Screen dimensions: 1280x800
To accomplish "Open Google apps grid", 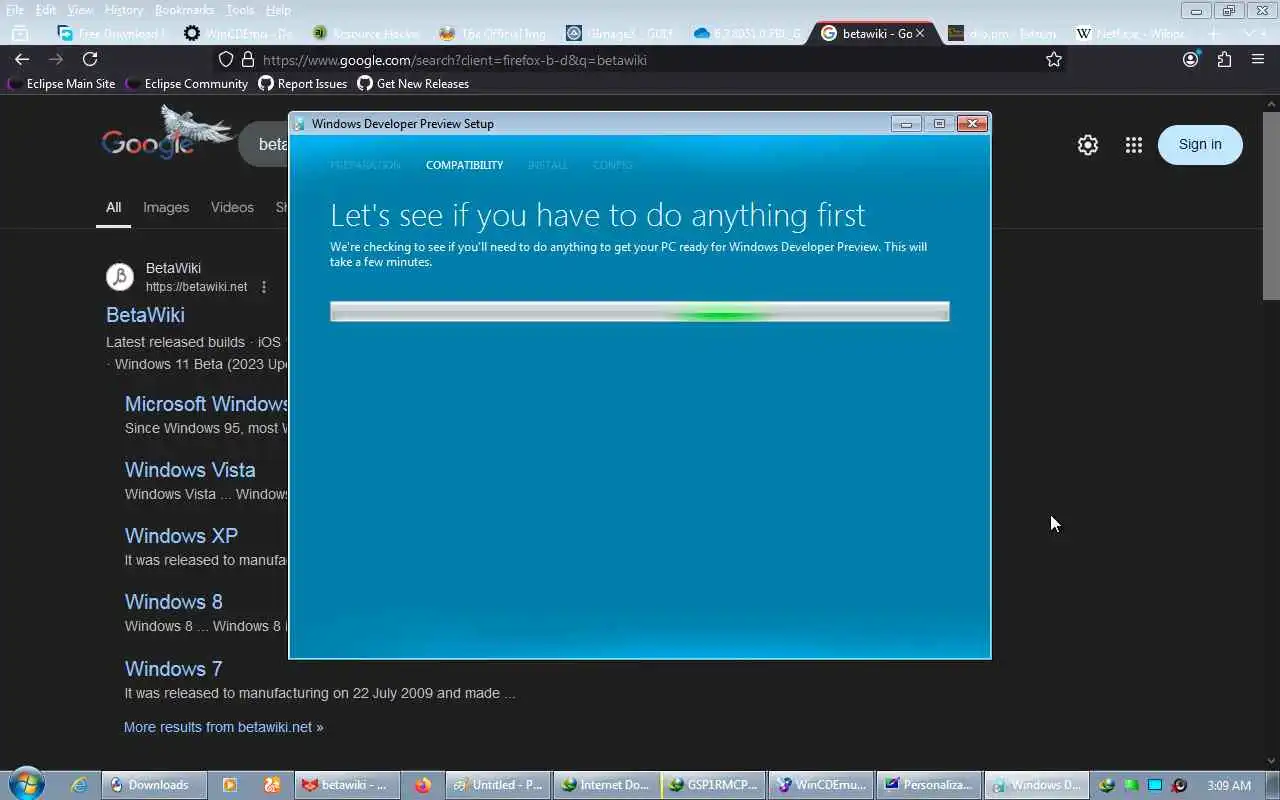I will tap(1133, 145).
